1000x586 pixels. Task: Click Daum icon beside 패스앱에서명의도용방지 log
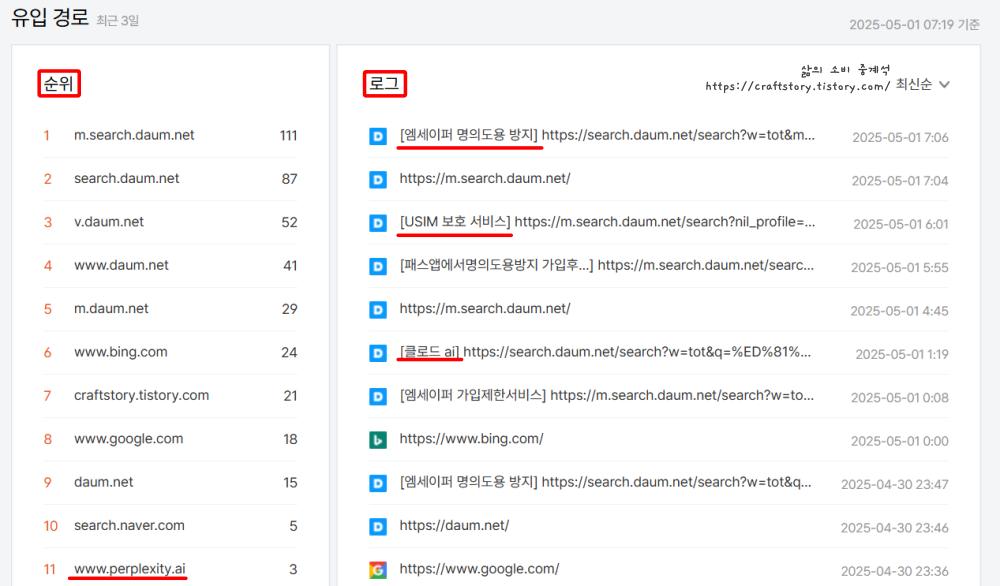coord(378,266)
